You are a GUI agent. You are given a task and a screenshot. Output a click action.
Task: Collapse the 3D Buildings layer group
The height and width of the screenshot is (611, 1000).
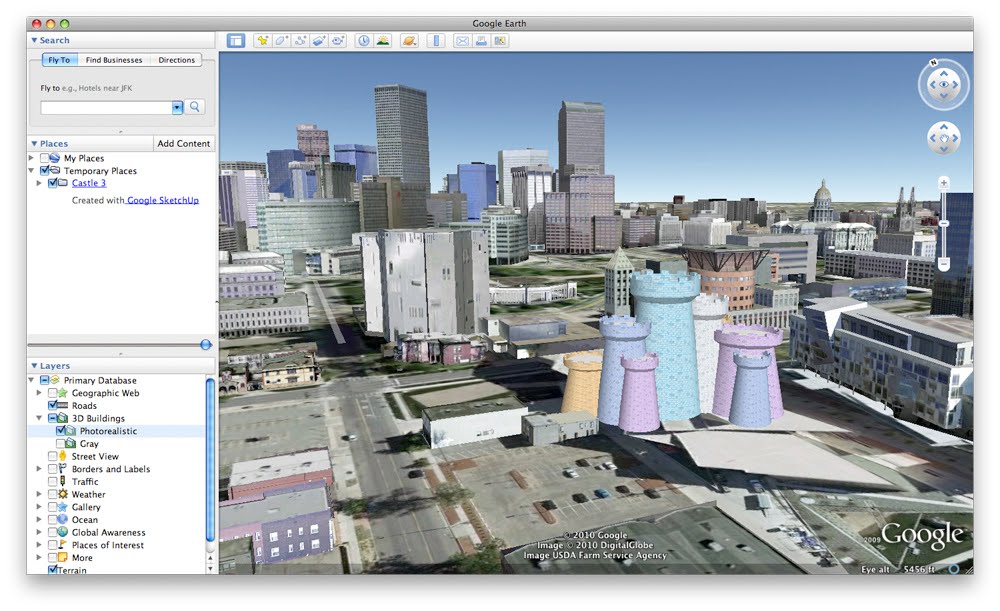click(39, 418)
